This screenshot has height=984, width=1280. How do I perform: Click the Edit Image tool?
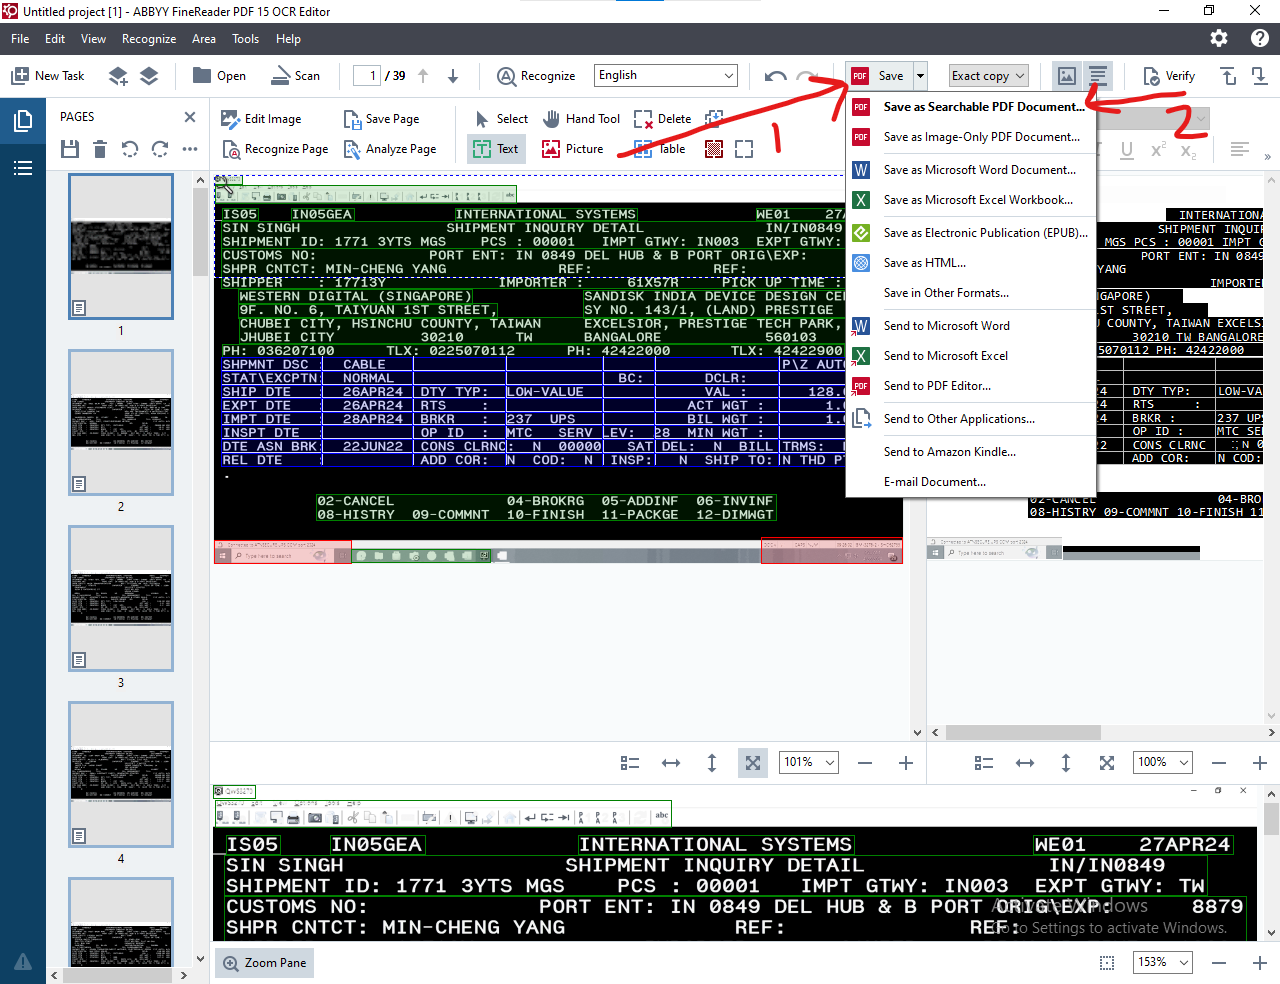(x=261, y=119)
